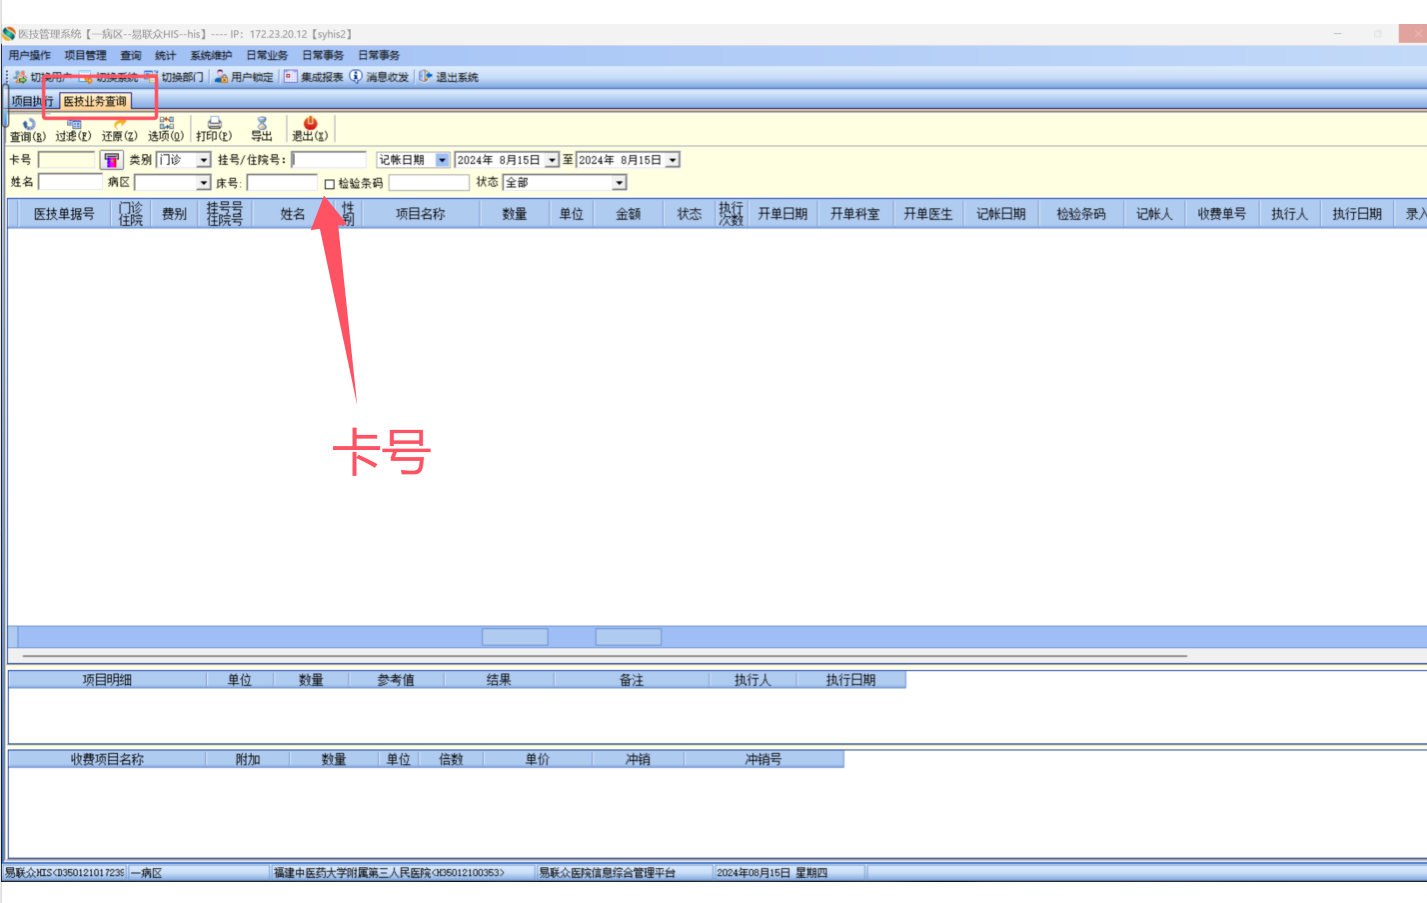
Task: Click the 收费项目名称 column header
Action: pos(107,760)
